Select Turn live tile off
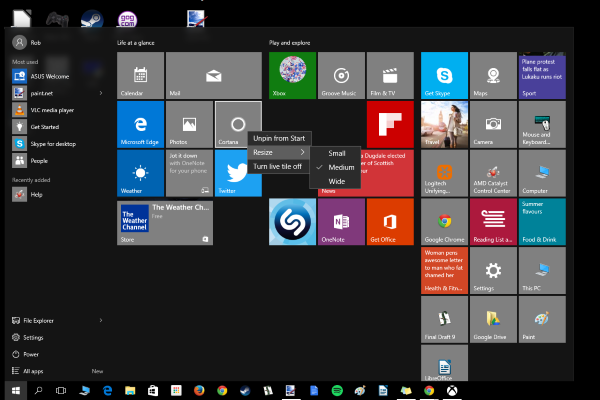The width and height of the screenshot is (600, 400). (279, 167)
